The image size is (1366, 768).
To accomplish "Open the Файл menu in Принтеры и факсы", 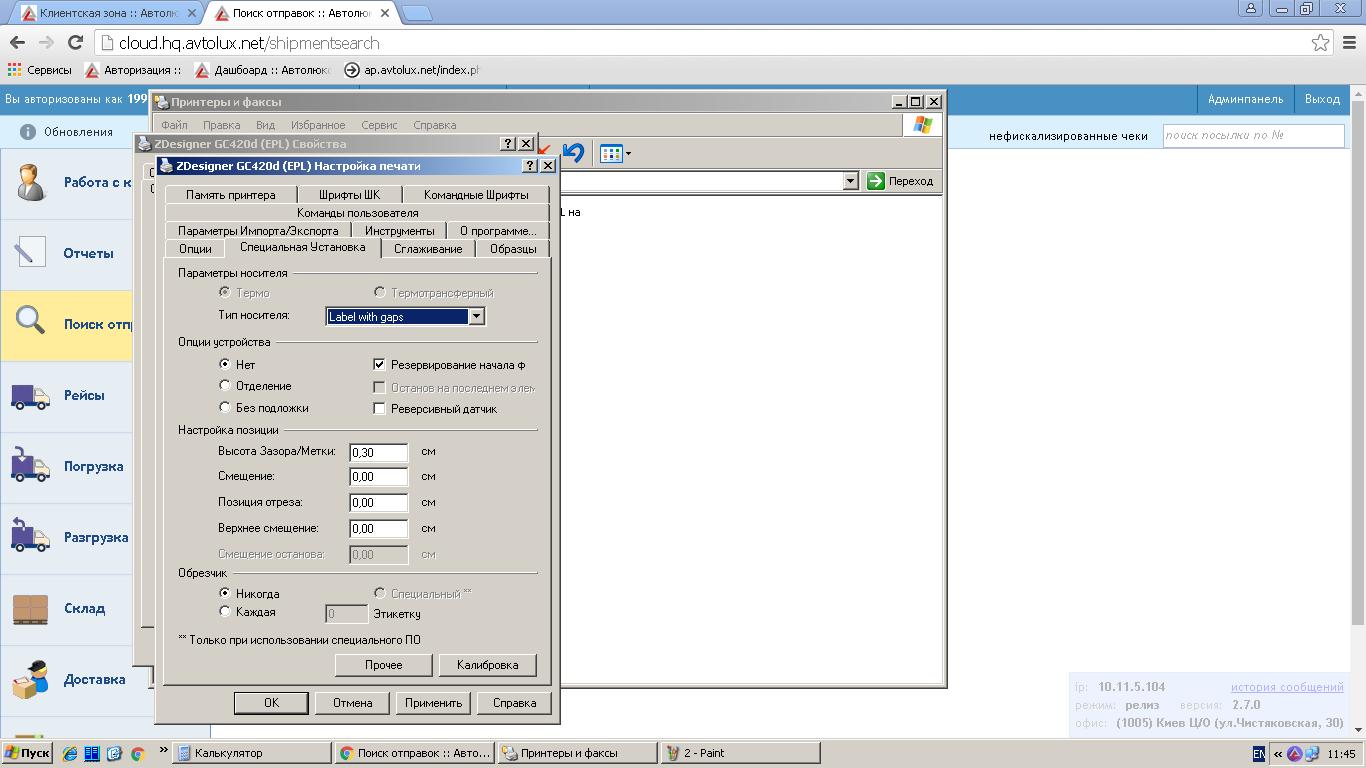I will point(174,125).
